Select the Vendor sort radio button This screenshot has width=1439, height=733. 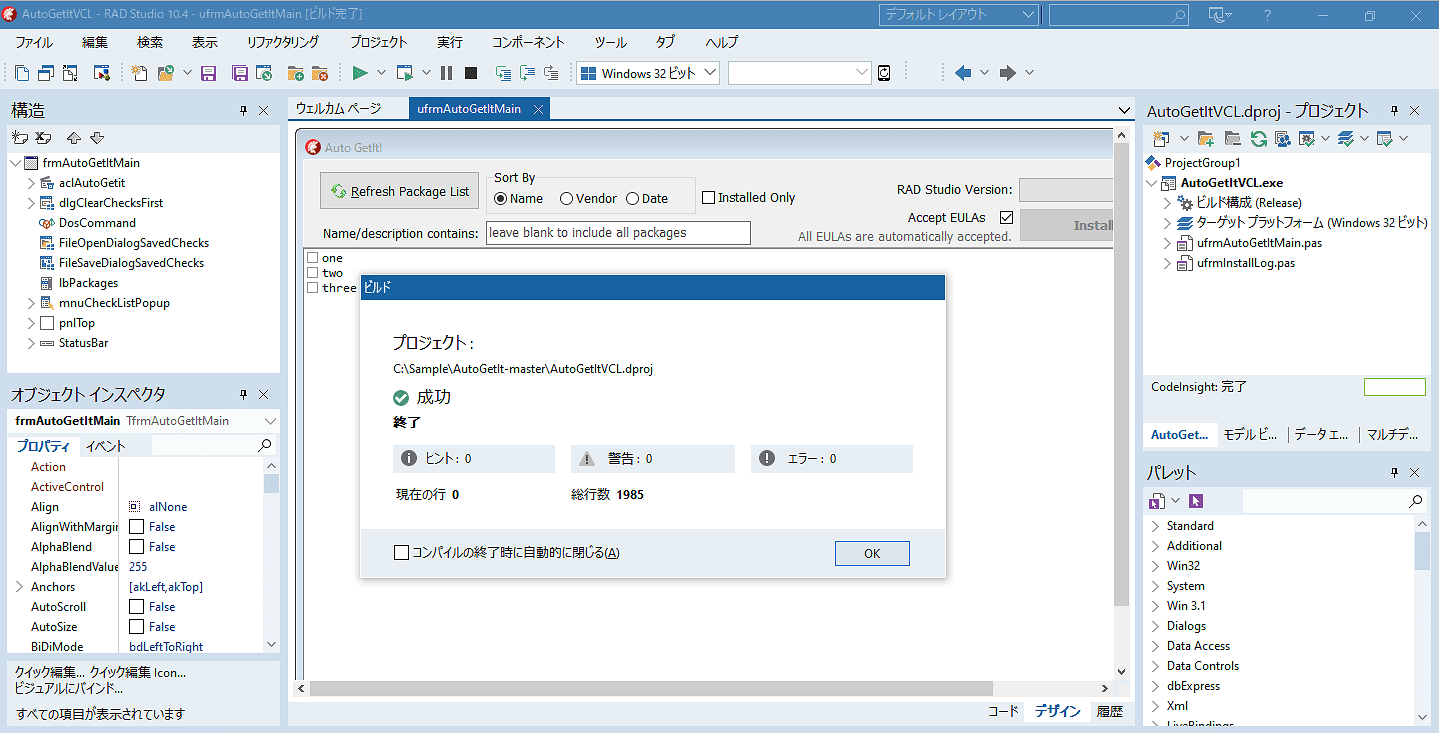click(x=566, y=198)
